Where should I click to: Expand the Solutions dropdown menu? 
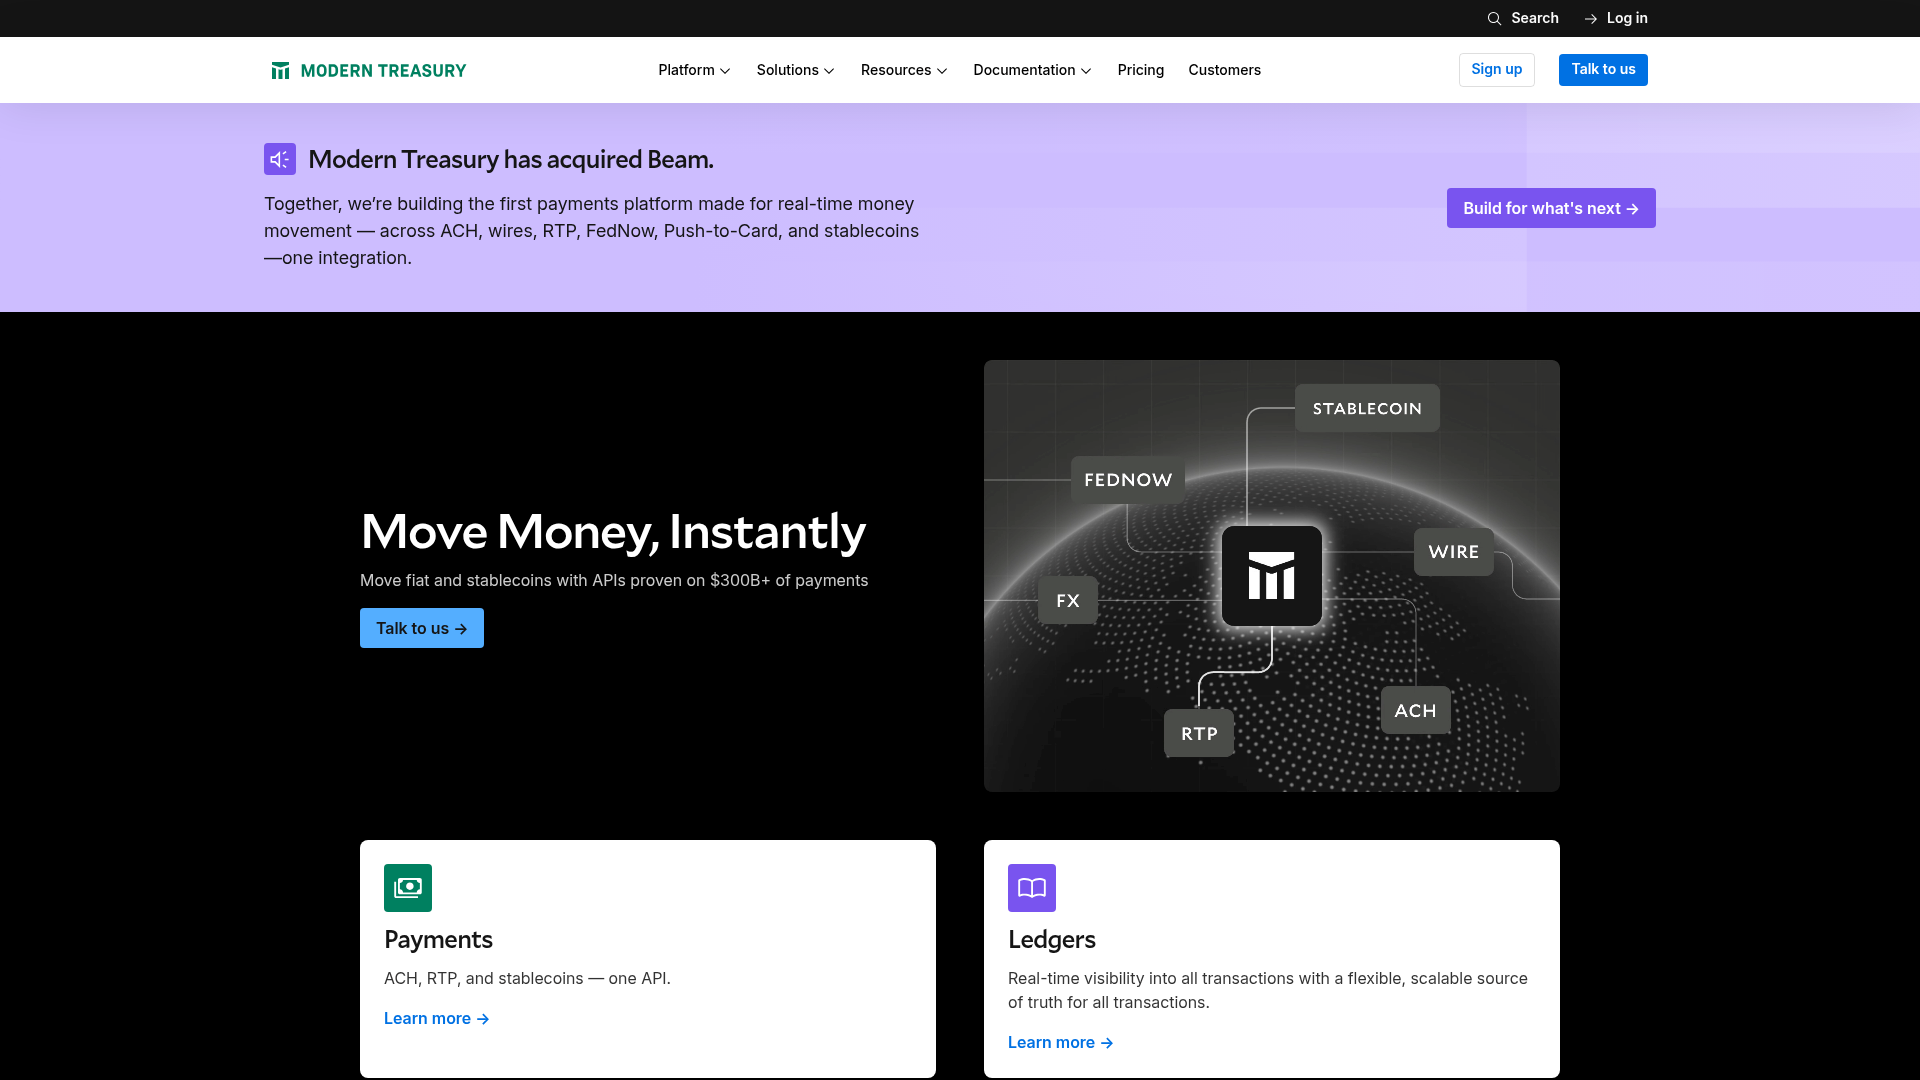click(x=795, y=70)
